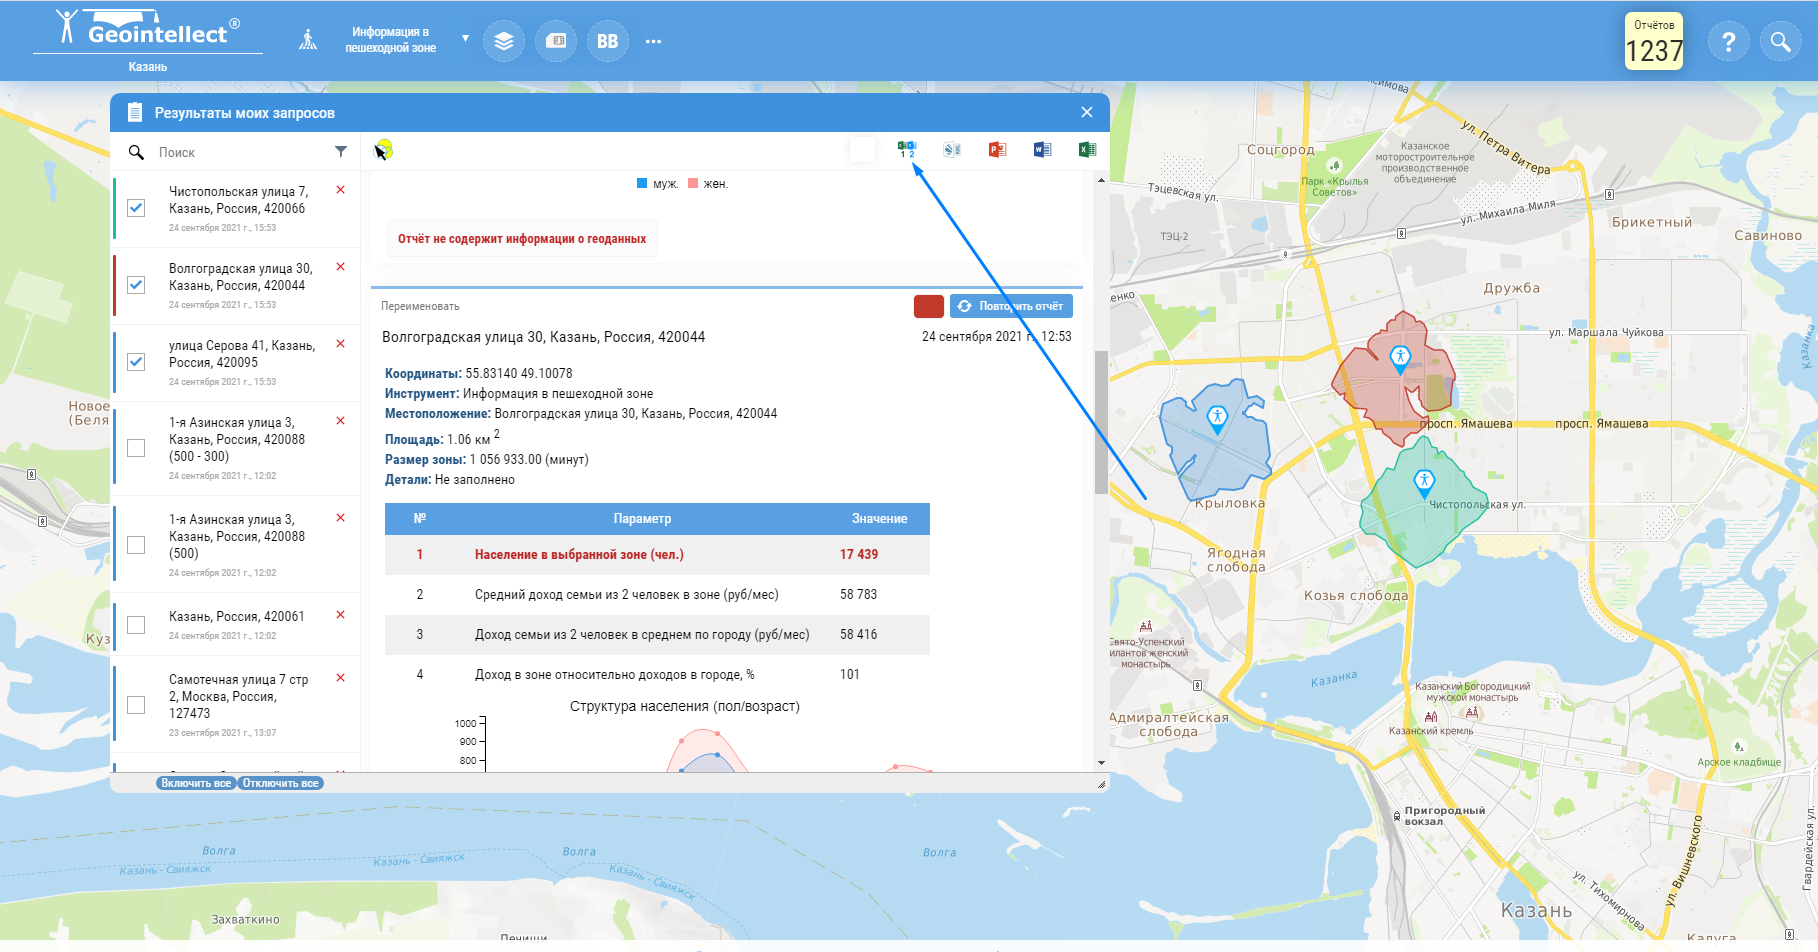Uncheck Чистопольская улица 7 report
This screenshot has width=1818, height=952.
point(136,208)
